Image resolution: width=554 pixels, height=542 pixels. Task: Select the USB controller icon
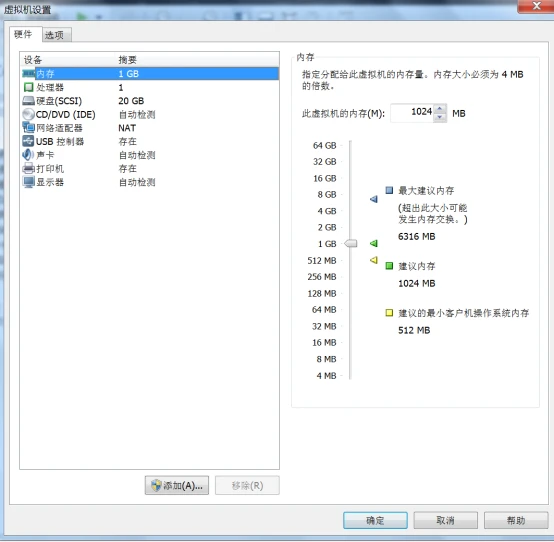click(28, 141)
